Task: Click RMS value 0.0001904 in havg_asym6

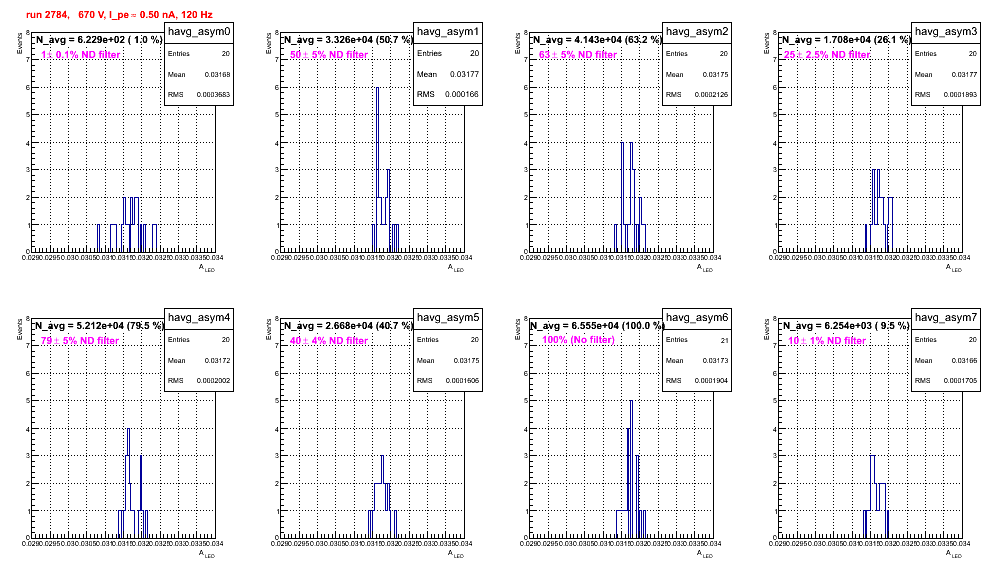Action: click(711, 381)
